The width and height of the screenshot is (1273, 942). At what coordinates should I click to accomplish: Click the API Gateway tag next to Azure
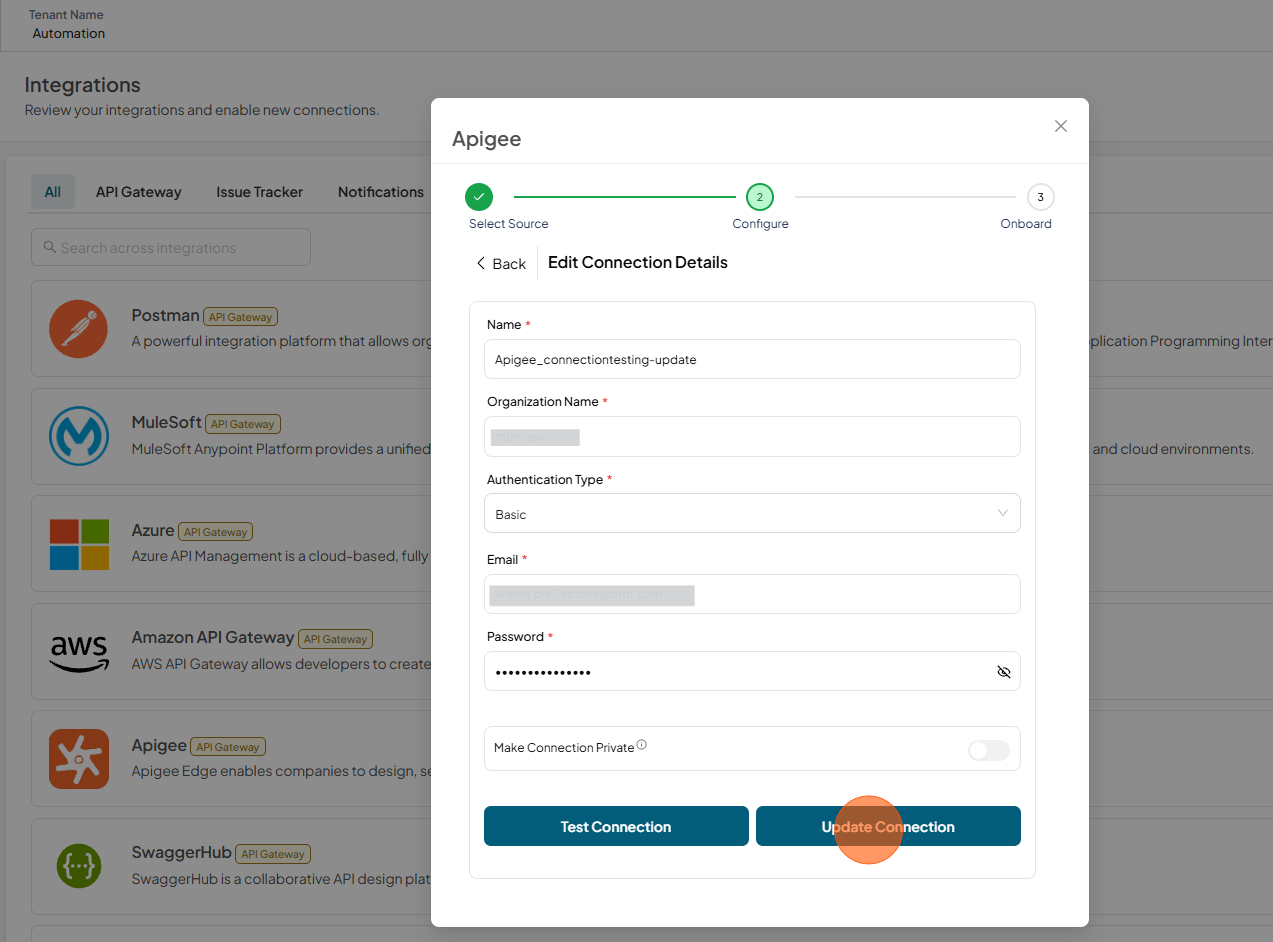[x=216, y=532]
